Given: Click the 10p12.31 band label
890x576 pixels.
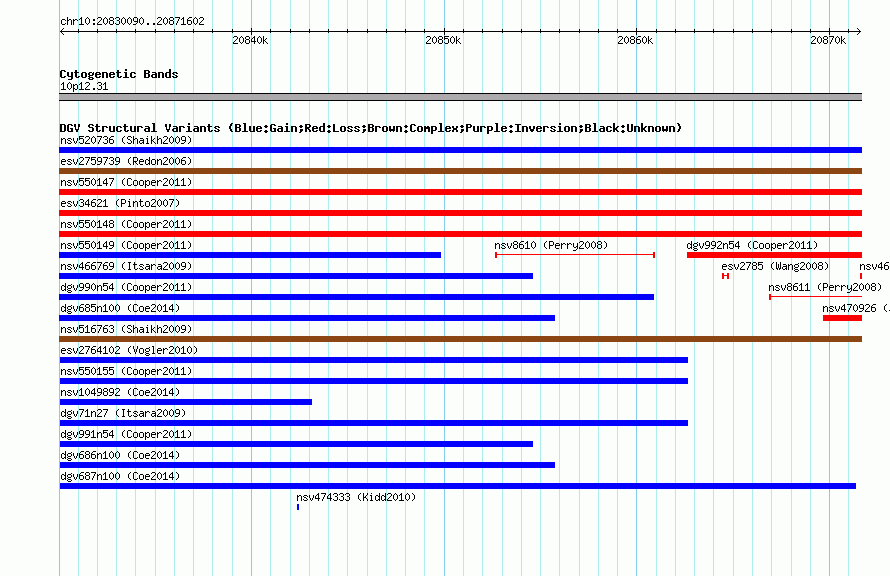Looking at the screenshot, I should (84, 86).
